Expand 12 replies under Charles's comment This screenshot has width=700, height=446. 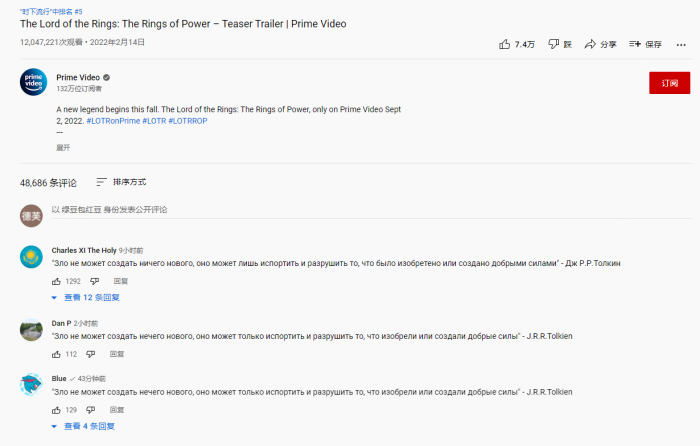86,297
